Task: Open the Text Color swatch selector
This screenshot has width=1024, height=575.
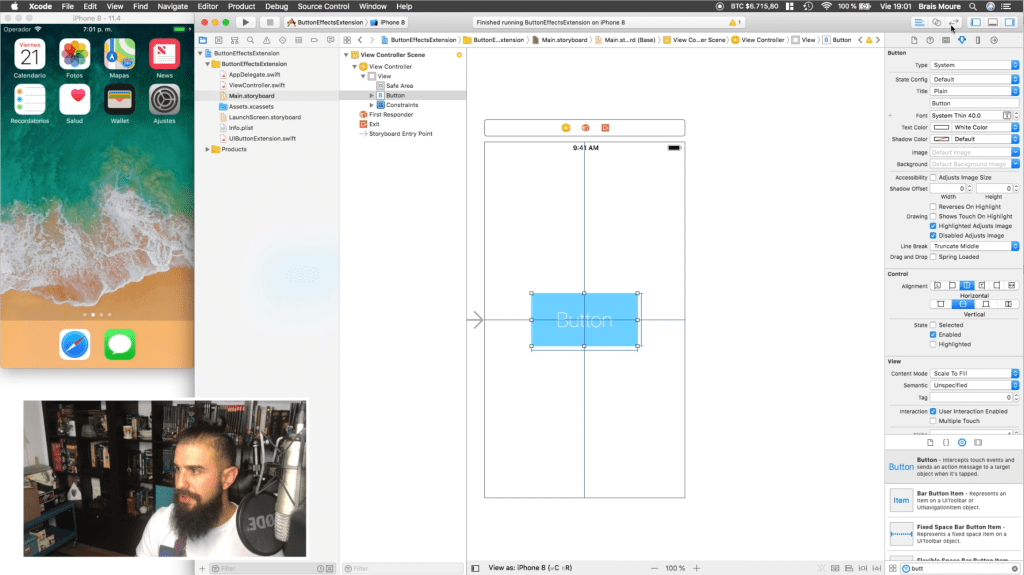Action: point(941,127)
